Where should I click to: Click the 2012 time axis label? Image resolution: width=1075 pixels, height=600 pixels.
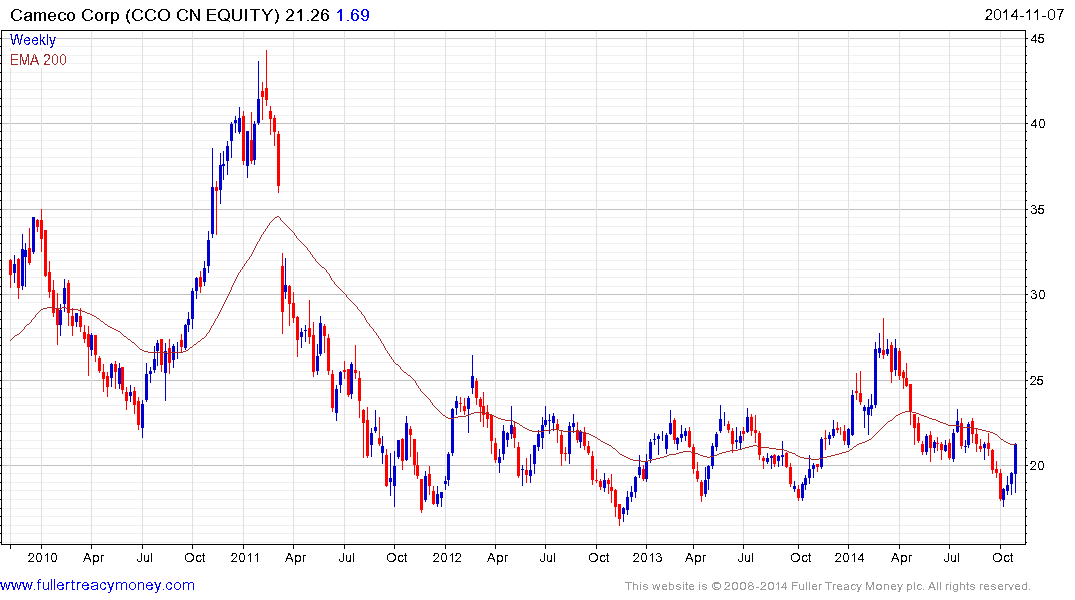click(x=447, y=557)
